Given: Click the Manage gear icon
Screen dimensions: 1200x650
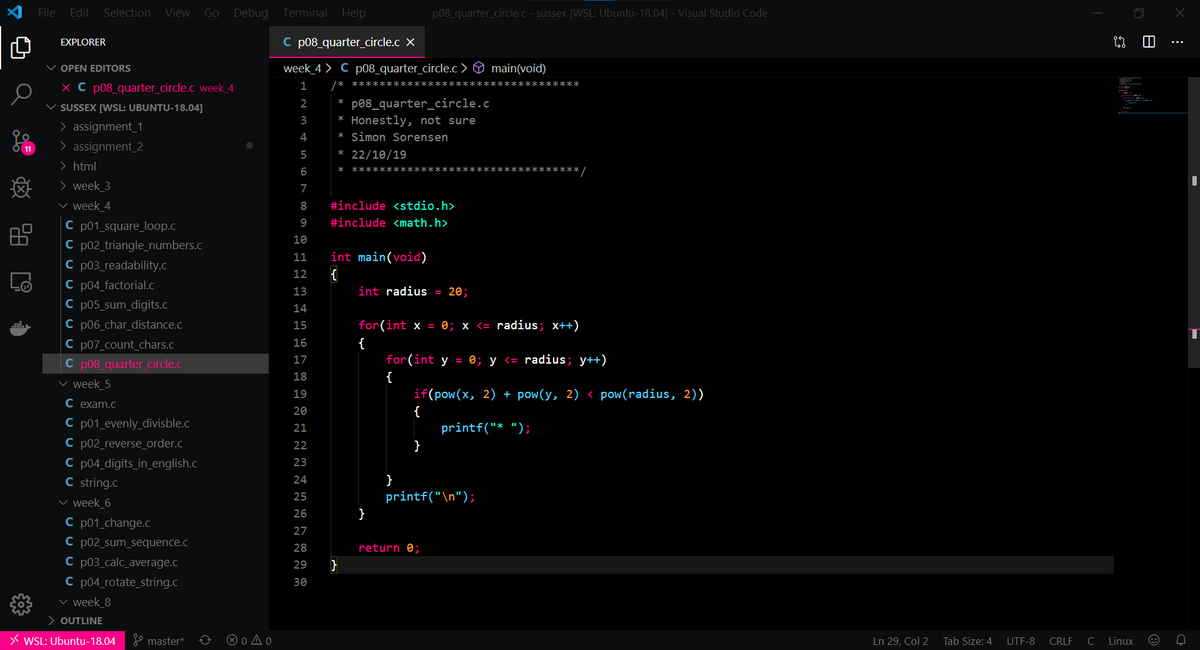Looking at the screenshot, I should click(21, 605).
